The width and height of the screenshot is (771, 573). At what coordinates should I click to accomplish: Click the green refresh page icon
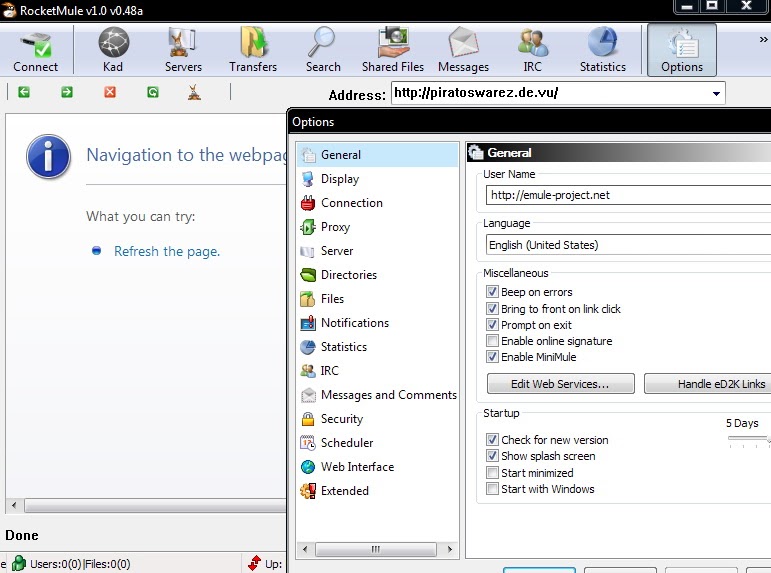pos(153,92)
